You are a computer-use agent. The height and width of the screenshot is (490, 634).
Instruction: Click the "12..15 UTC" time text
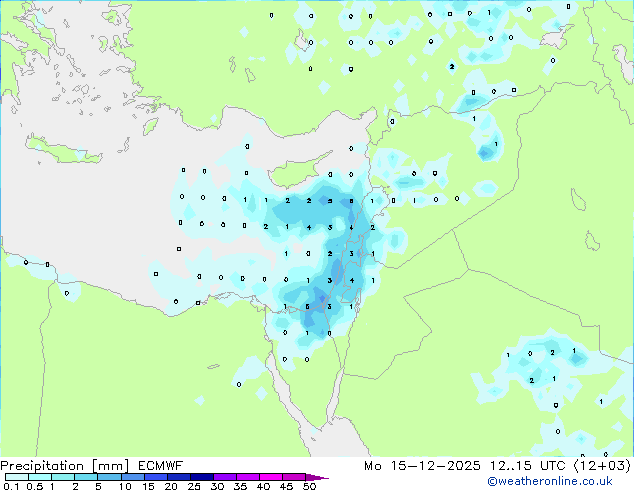528,466
